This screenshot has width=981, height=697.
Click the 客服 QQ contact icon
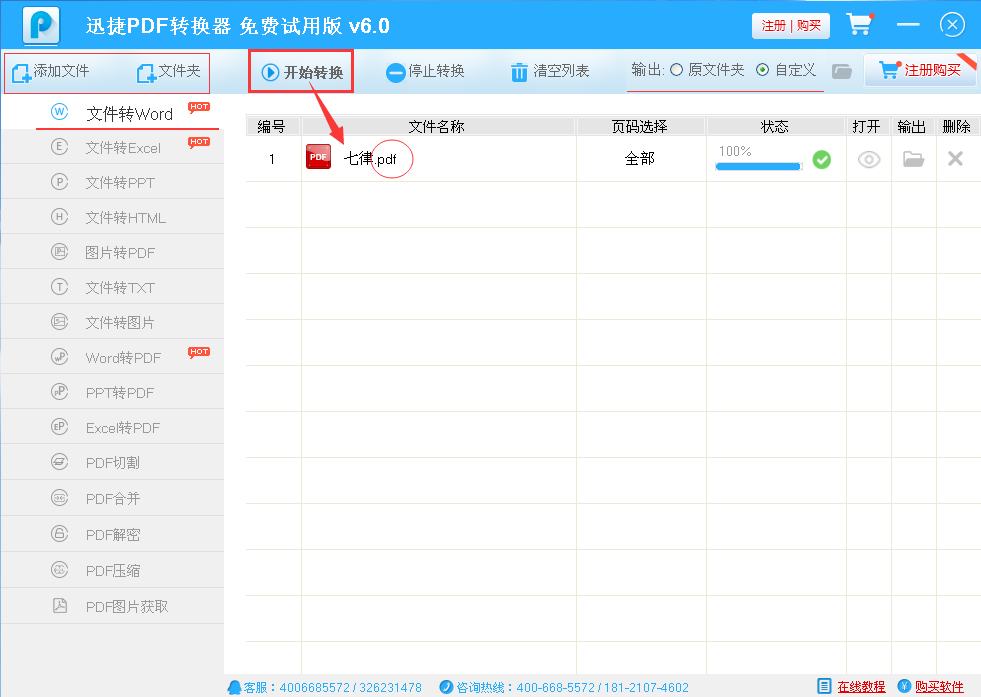pyautogui.click(x=235, y=687)
